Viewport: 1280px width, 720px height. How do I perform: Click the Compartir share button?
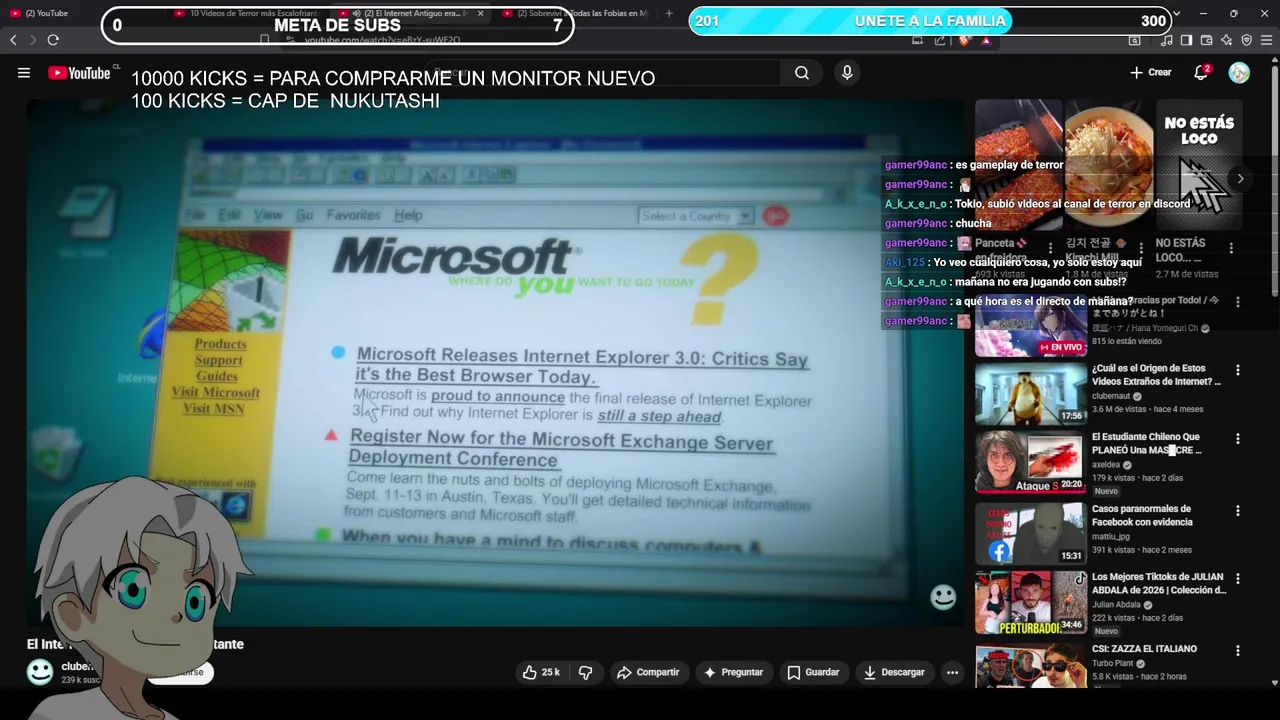[648, 673]
